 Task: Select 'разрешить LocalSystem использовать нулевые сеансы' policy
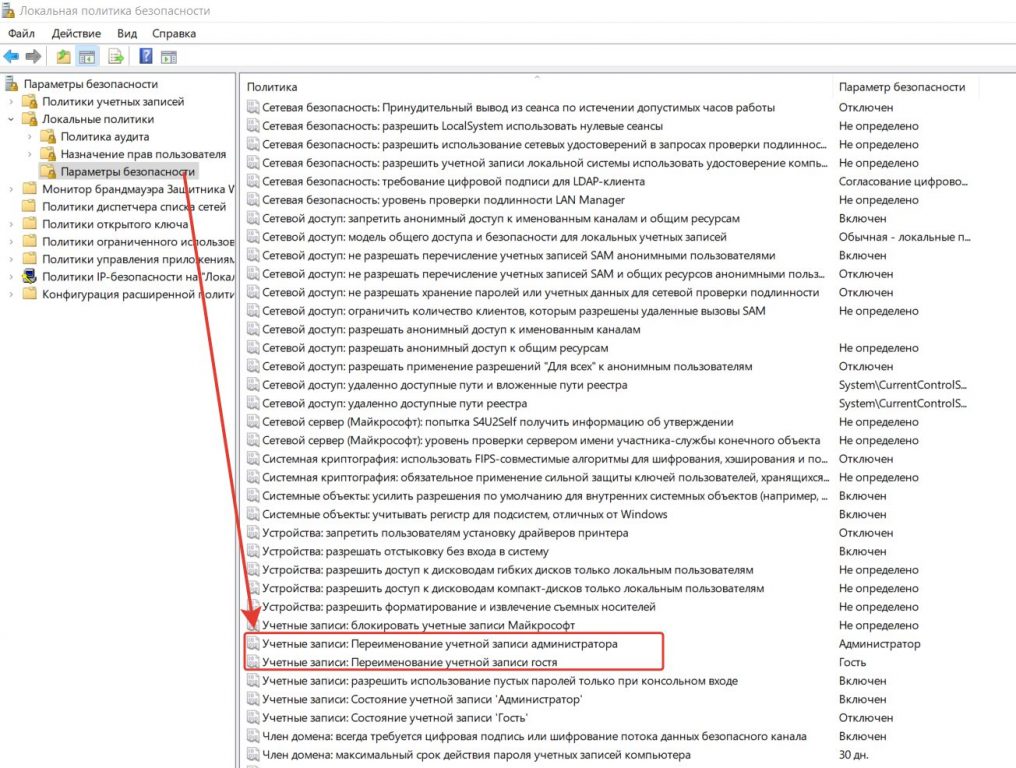463,126
